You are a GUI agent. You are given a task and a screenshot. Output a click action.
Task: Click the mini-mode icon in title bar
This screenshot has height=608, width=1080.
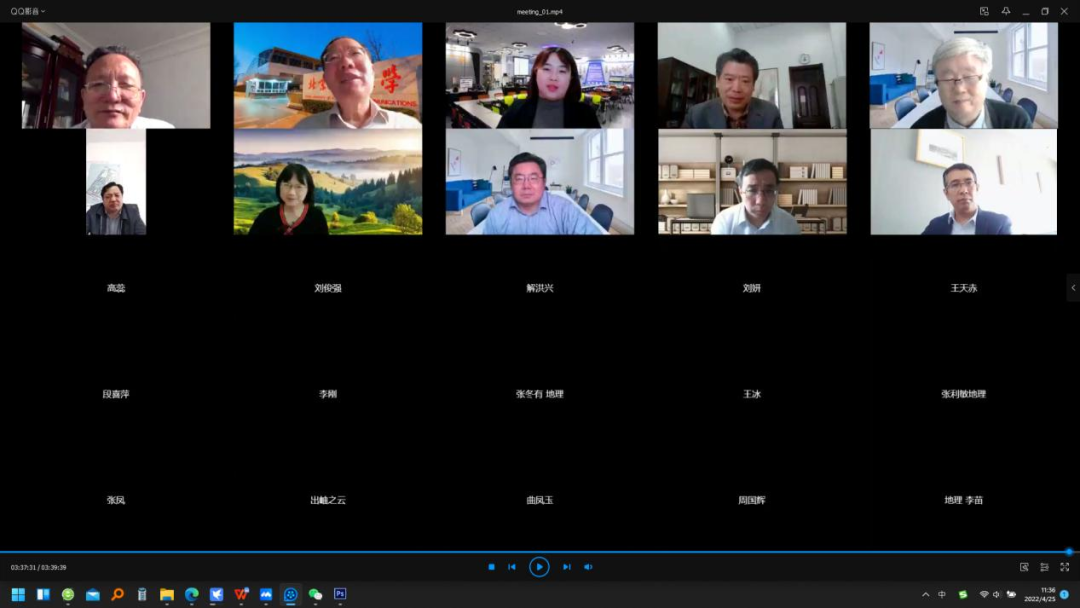[x=984, y=11]
